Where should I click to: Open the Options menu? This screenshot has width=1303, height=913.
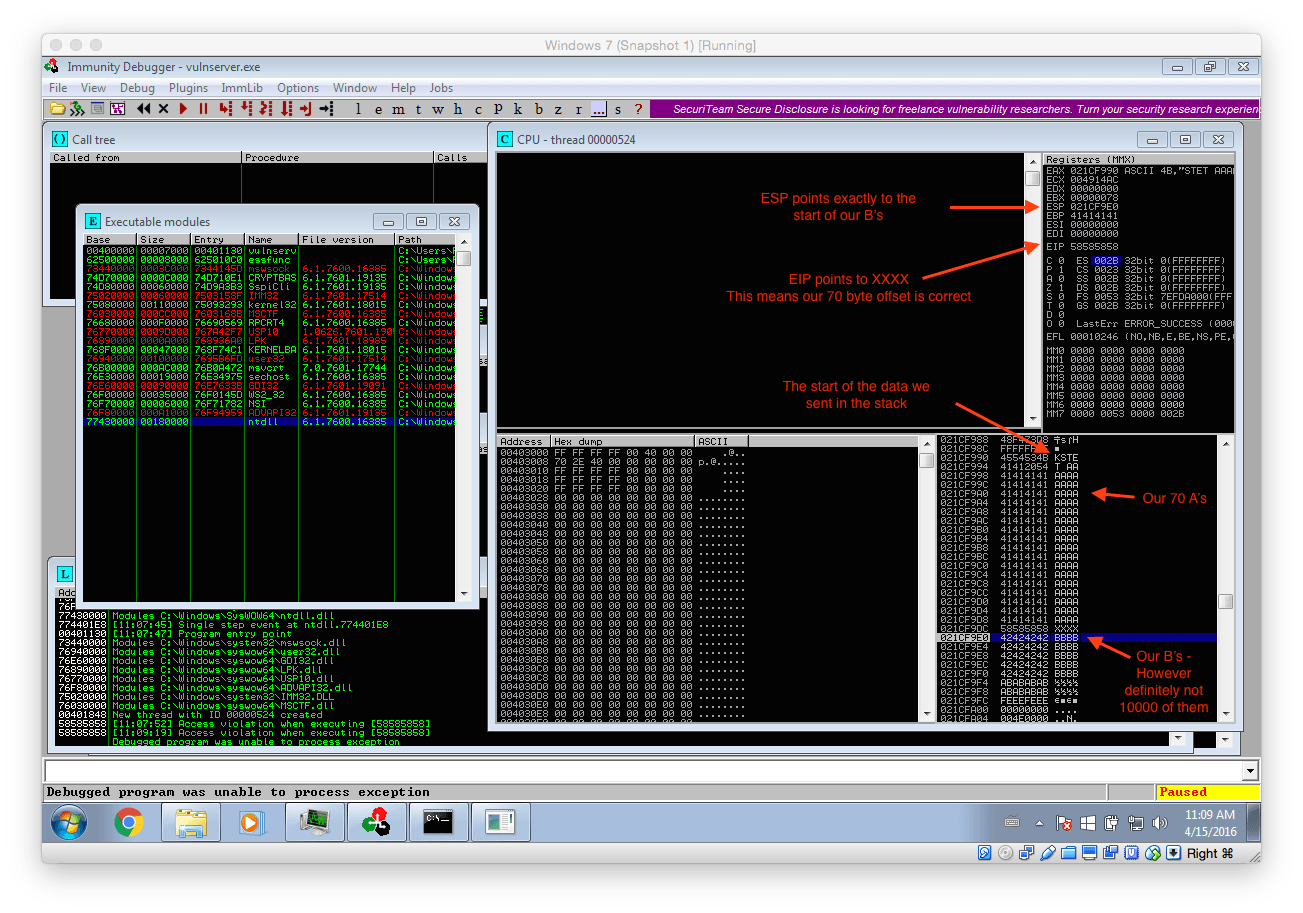298,88
